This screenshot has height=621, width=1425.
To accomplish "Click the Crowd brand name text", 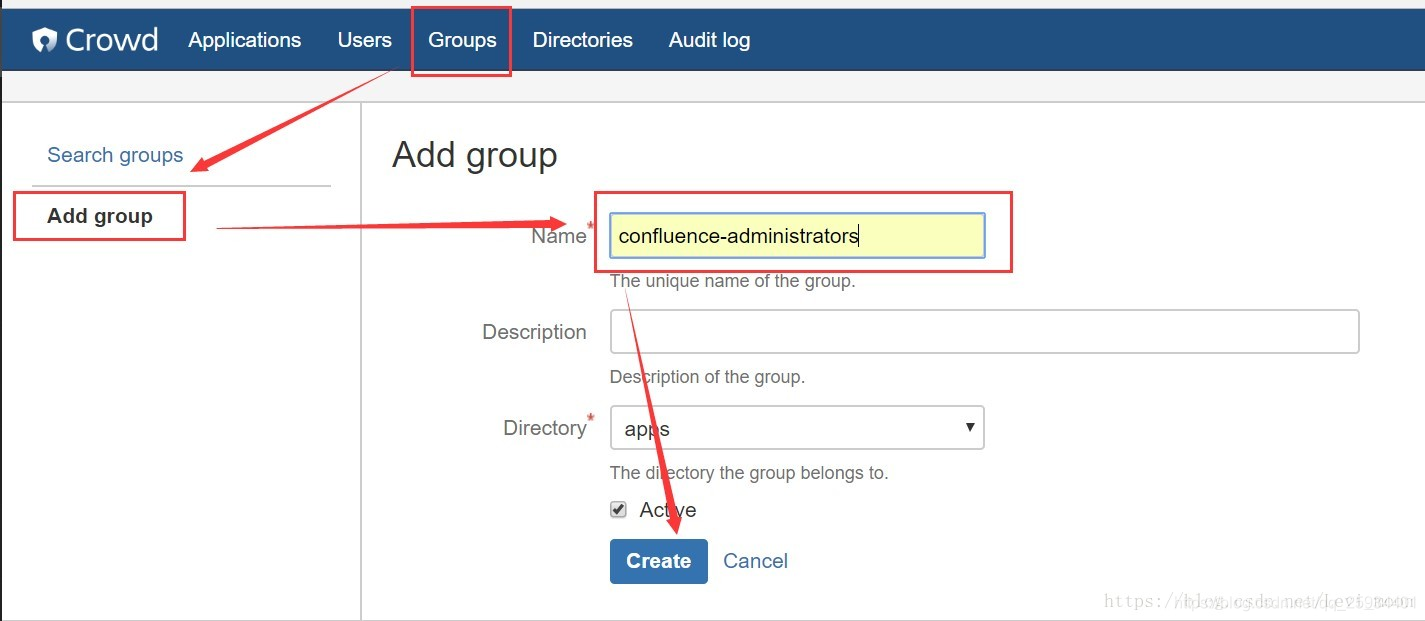I will pos(112,40).
